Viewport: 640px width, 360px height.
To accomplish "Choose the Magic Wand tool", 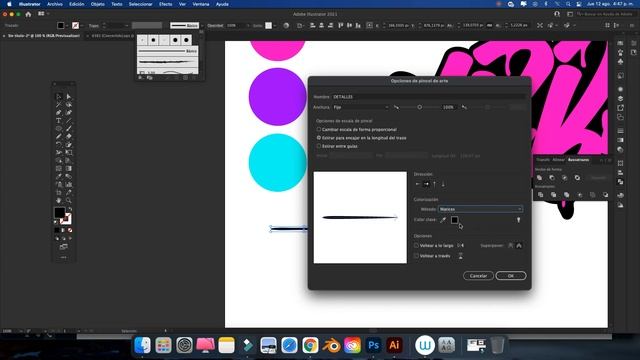I will click(x=59, y=104).
